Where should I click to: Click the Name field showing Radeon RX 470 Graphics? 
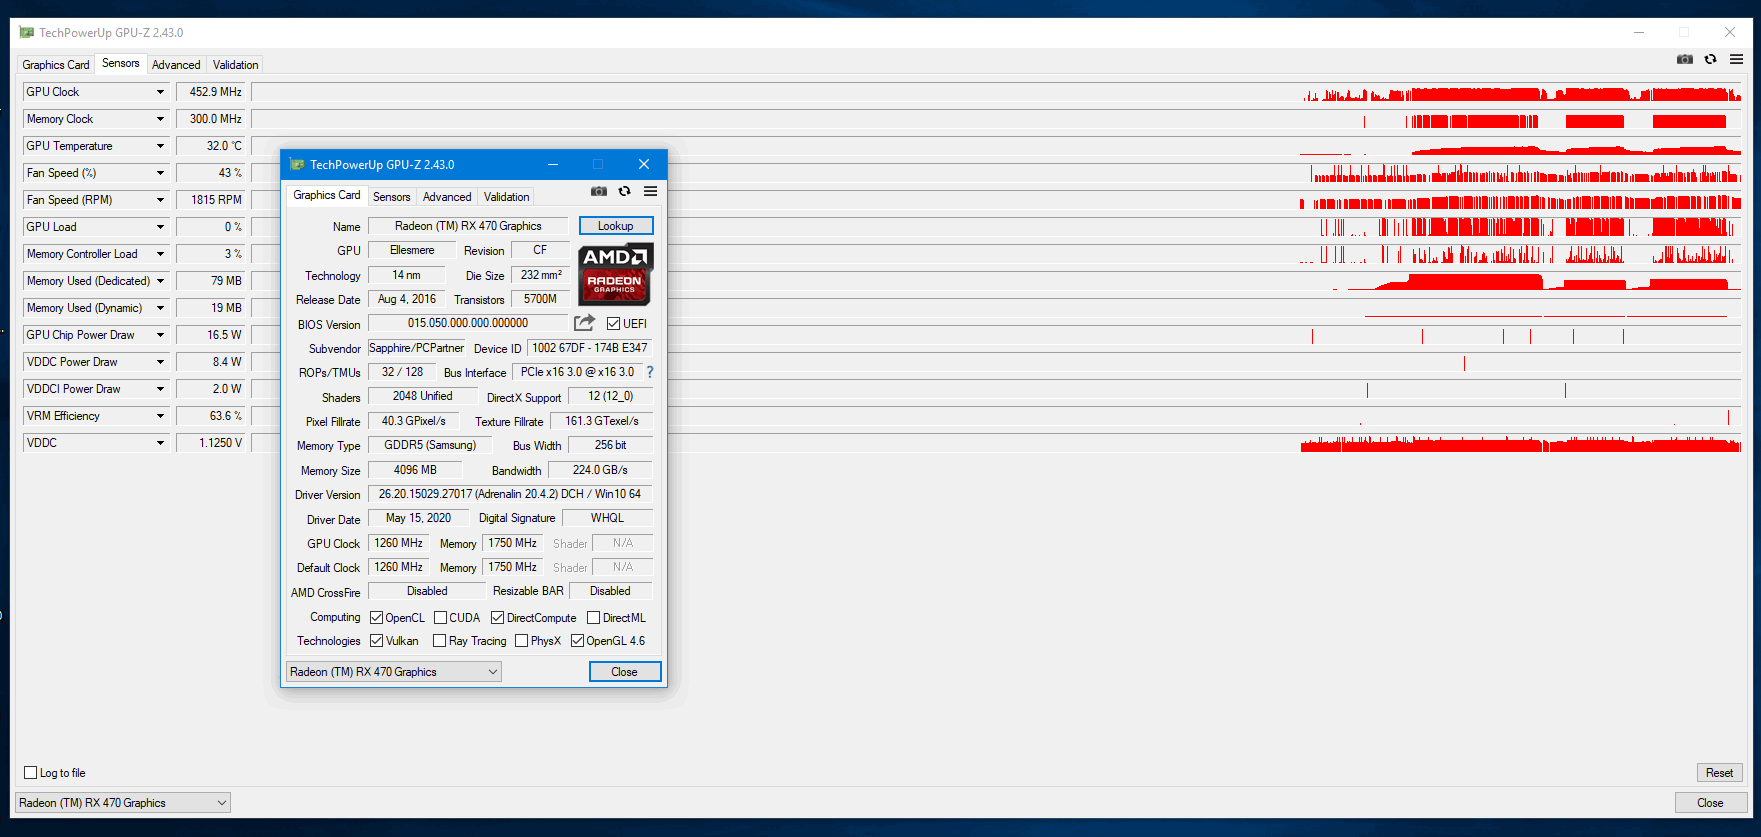click(x=468, y=226)
